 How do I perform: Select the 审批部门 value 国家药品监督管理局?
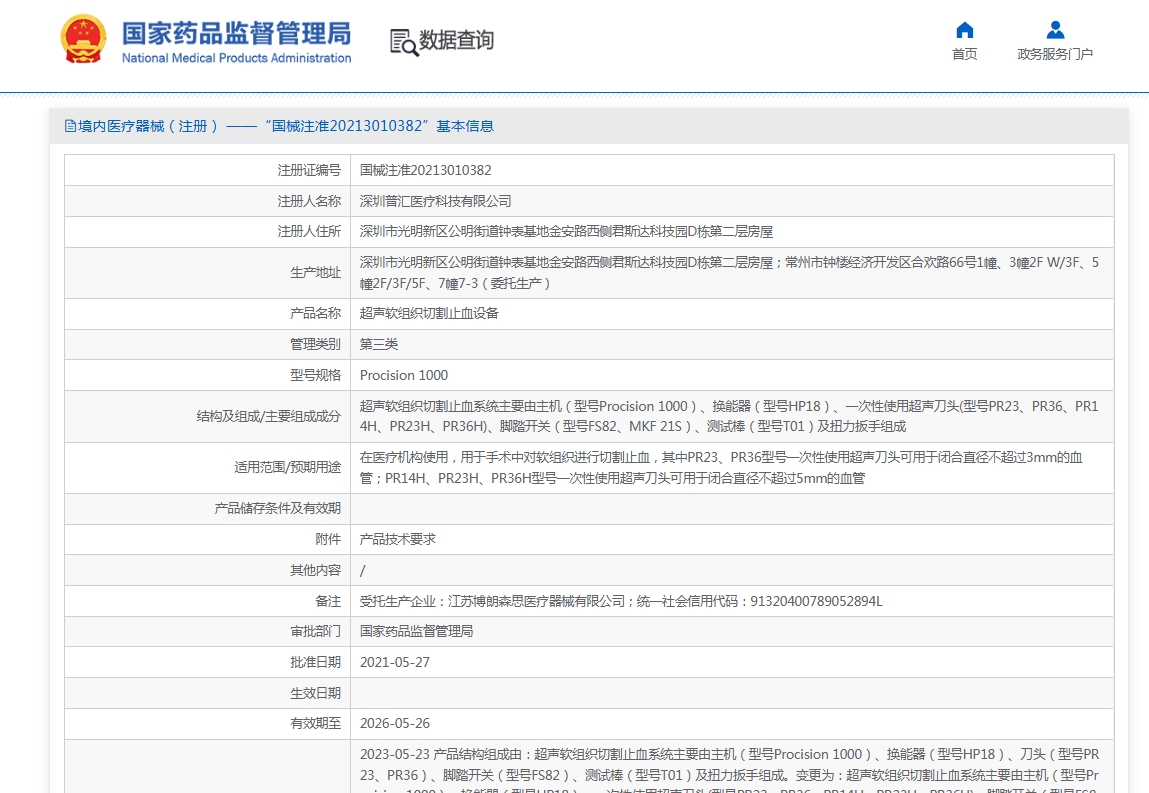coord(416,631)
